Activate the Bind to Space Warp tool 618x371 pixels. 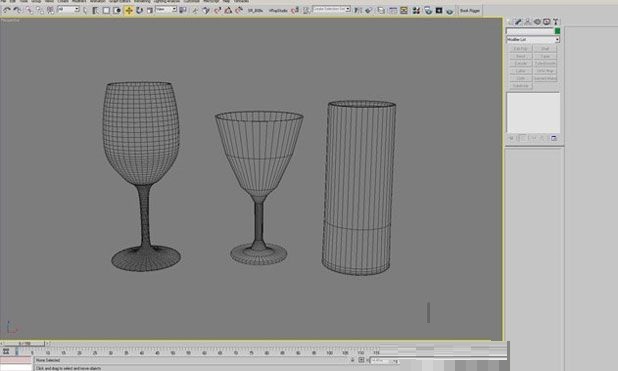tap(50, 10)
